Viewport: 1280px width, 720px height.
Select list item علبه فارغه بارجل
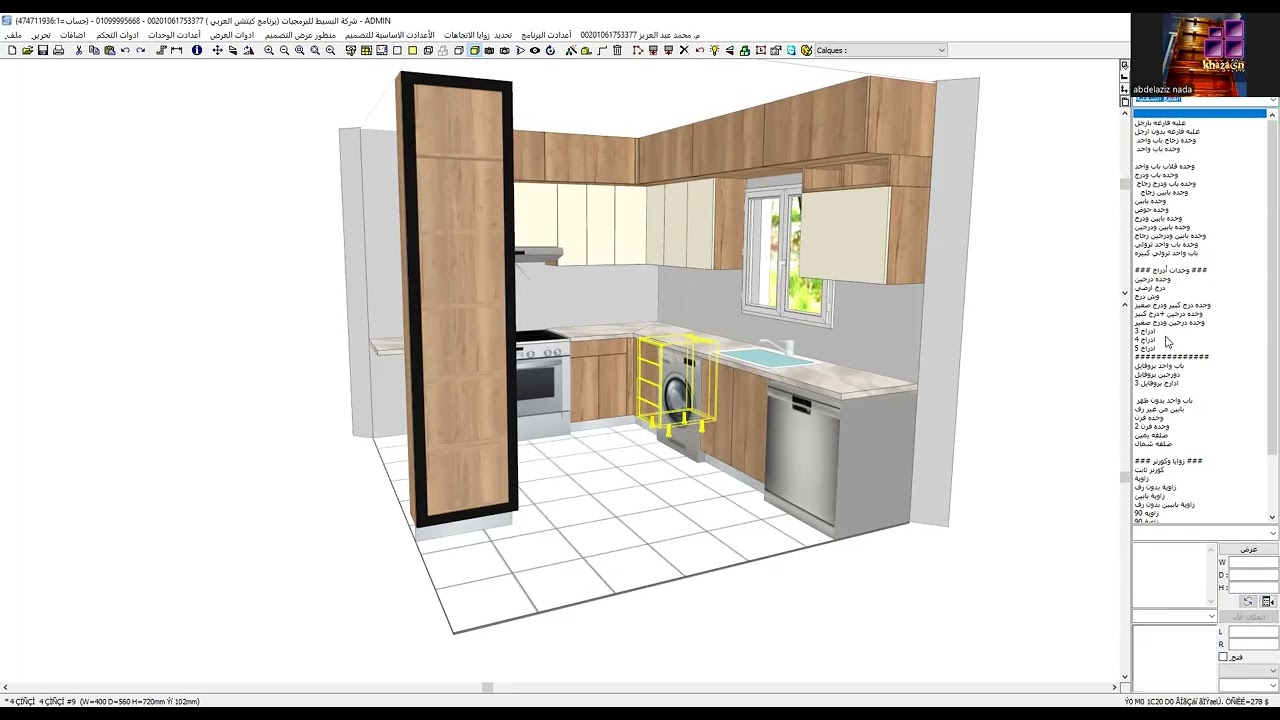pyautogui.click(x=1160, y=123)
